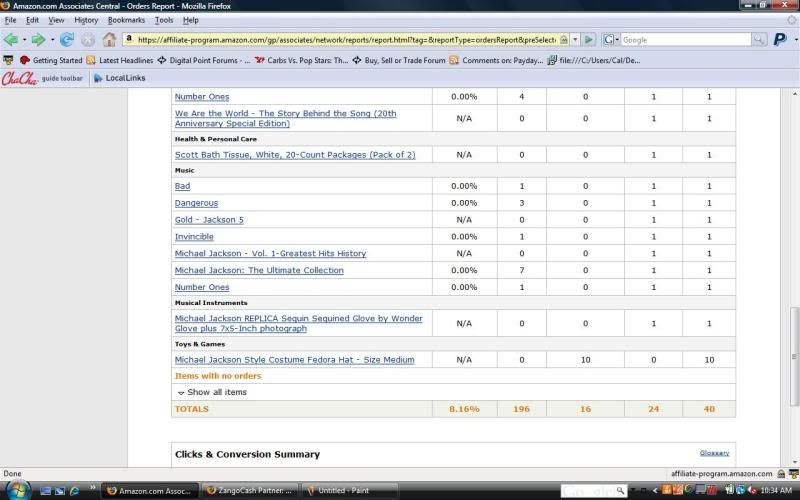The width and height of the screenshot is (800, 500).
Task: Open the Tools menu
Action: click(x=164, y=20)
